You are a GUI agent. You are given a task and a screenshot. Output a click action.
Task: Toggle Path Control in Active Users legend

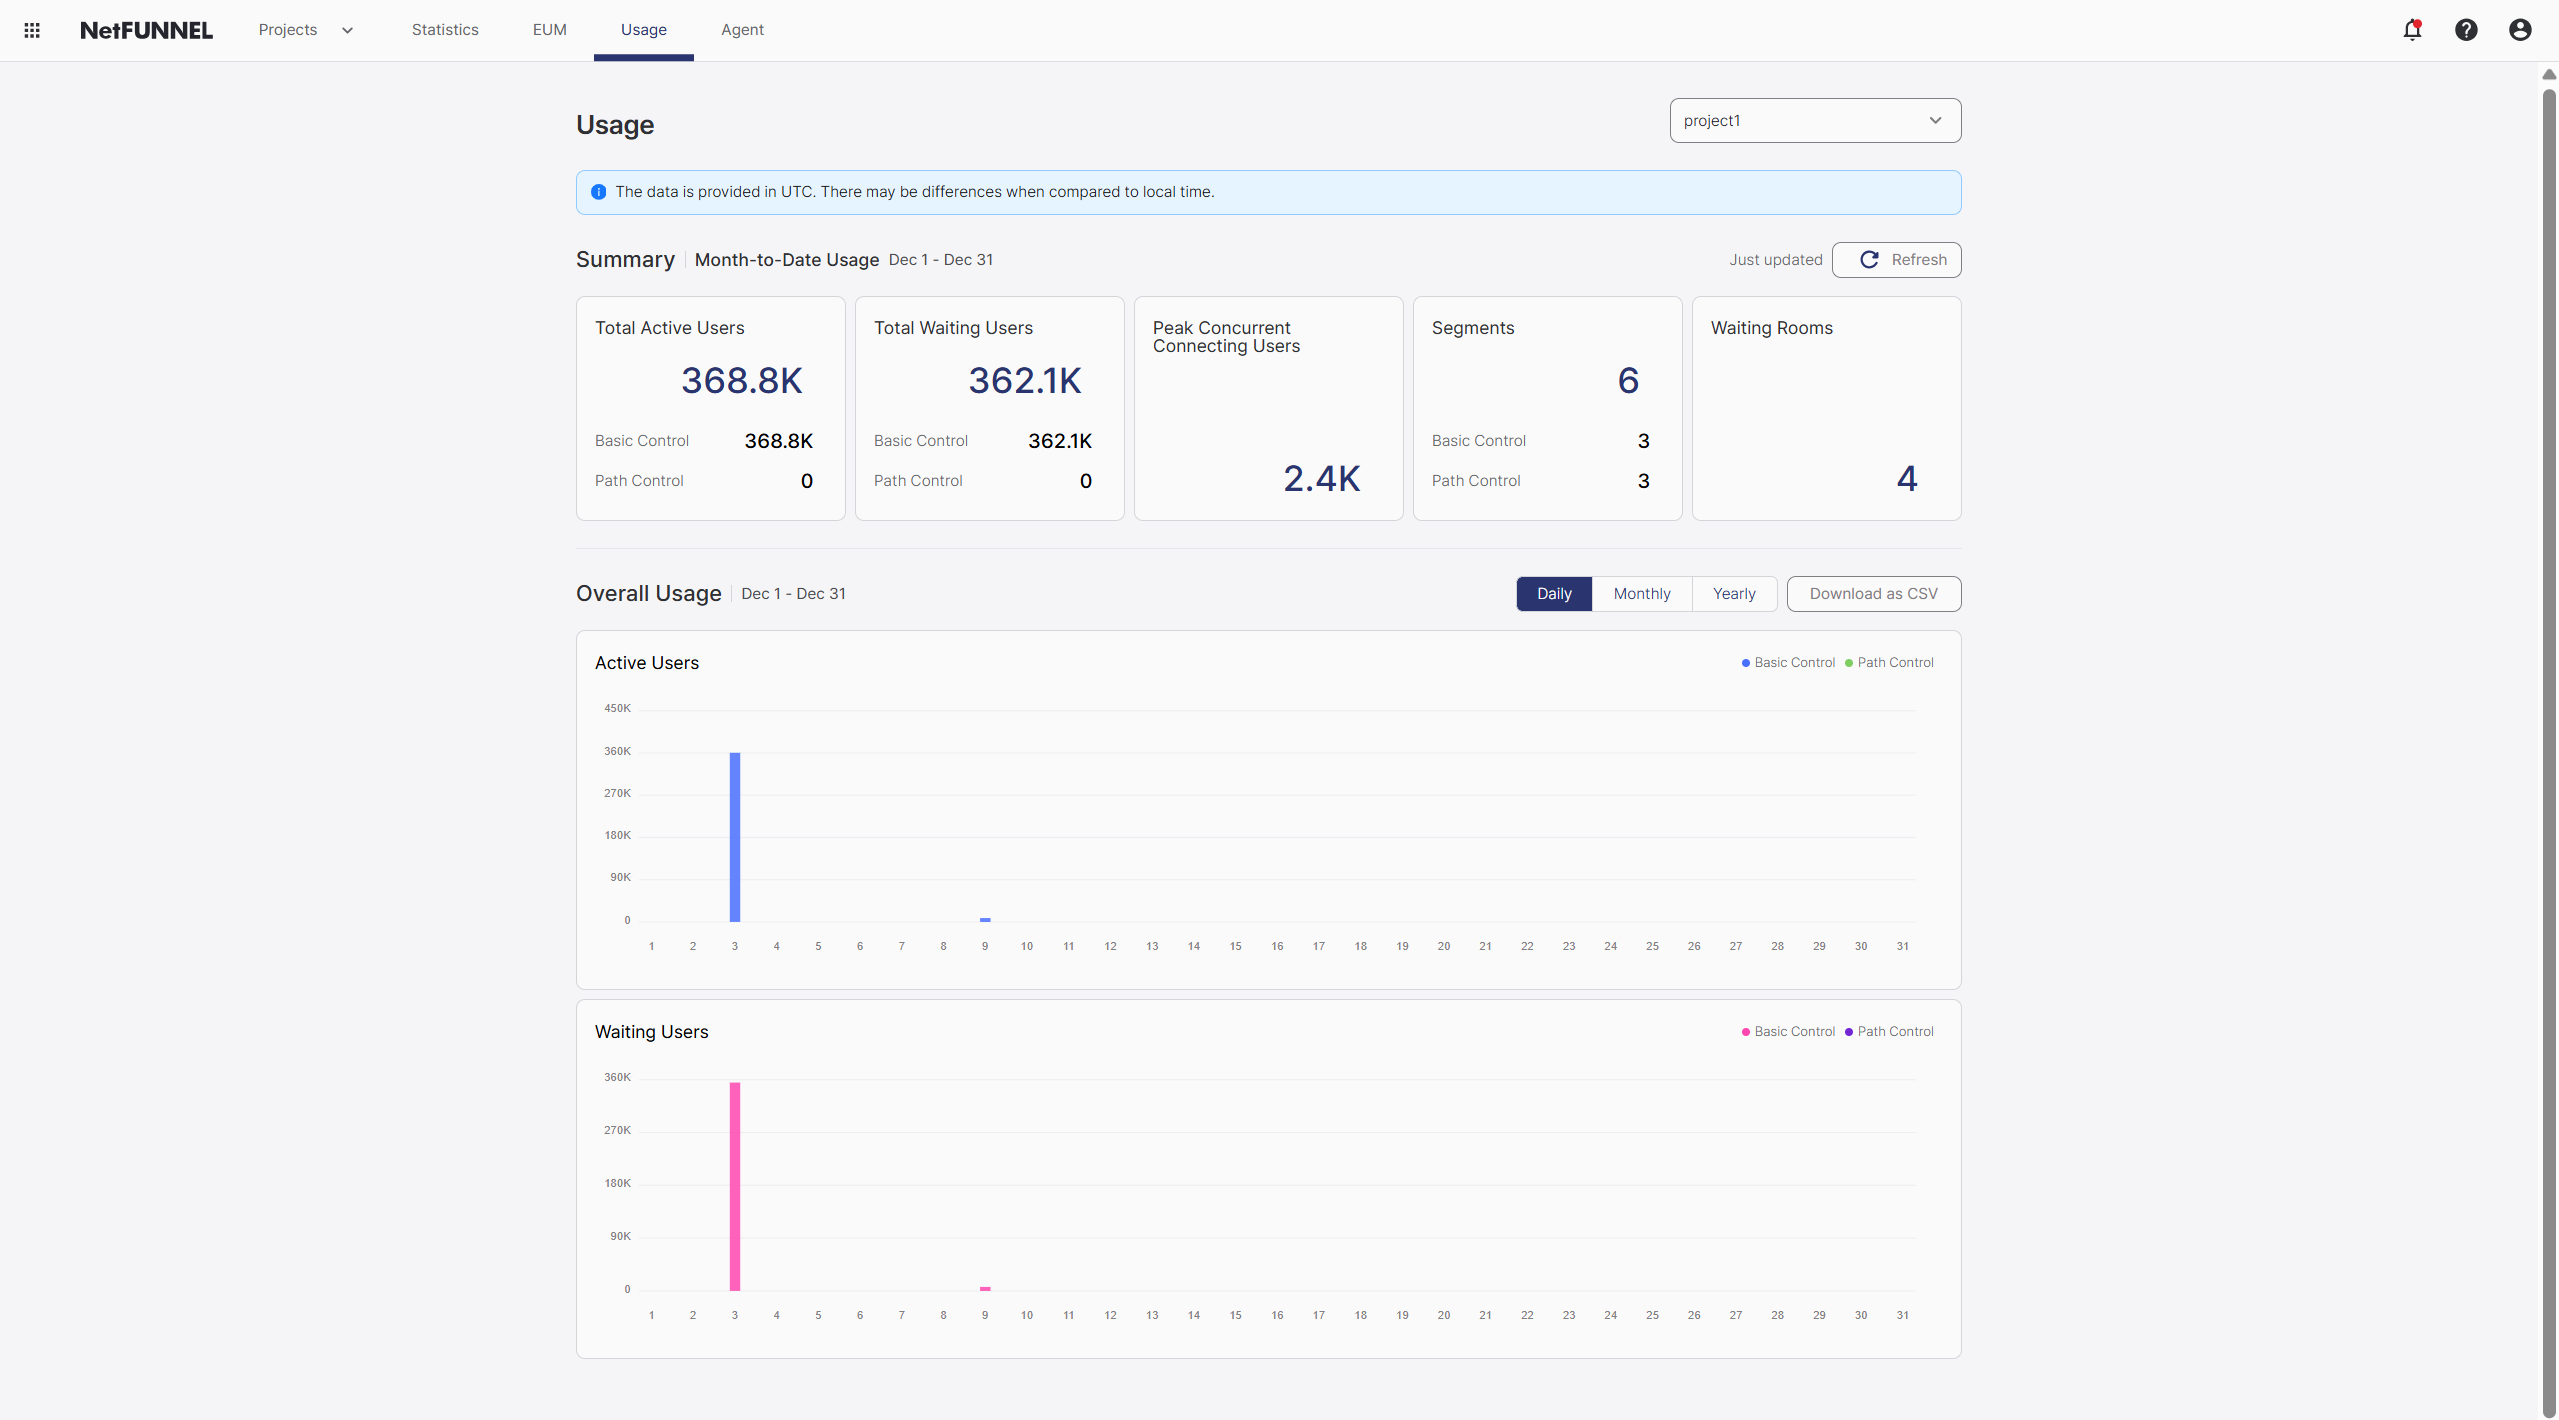tap(1891, 662)
